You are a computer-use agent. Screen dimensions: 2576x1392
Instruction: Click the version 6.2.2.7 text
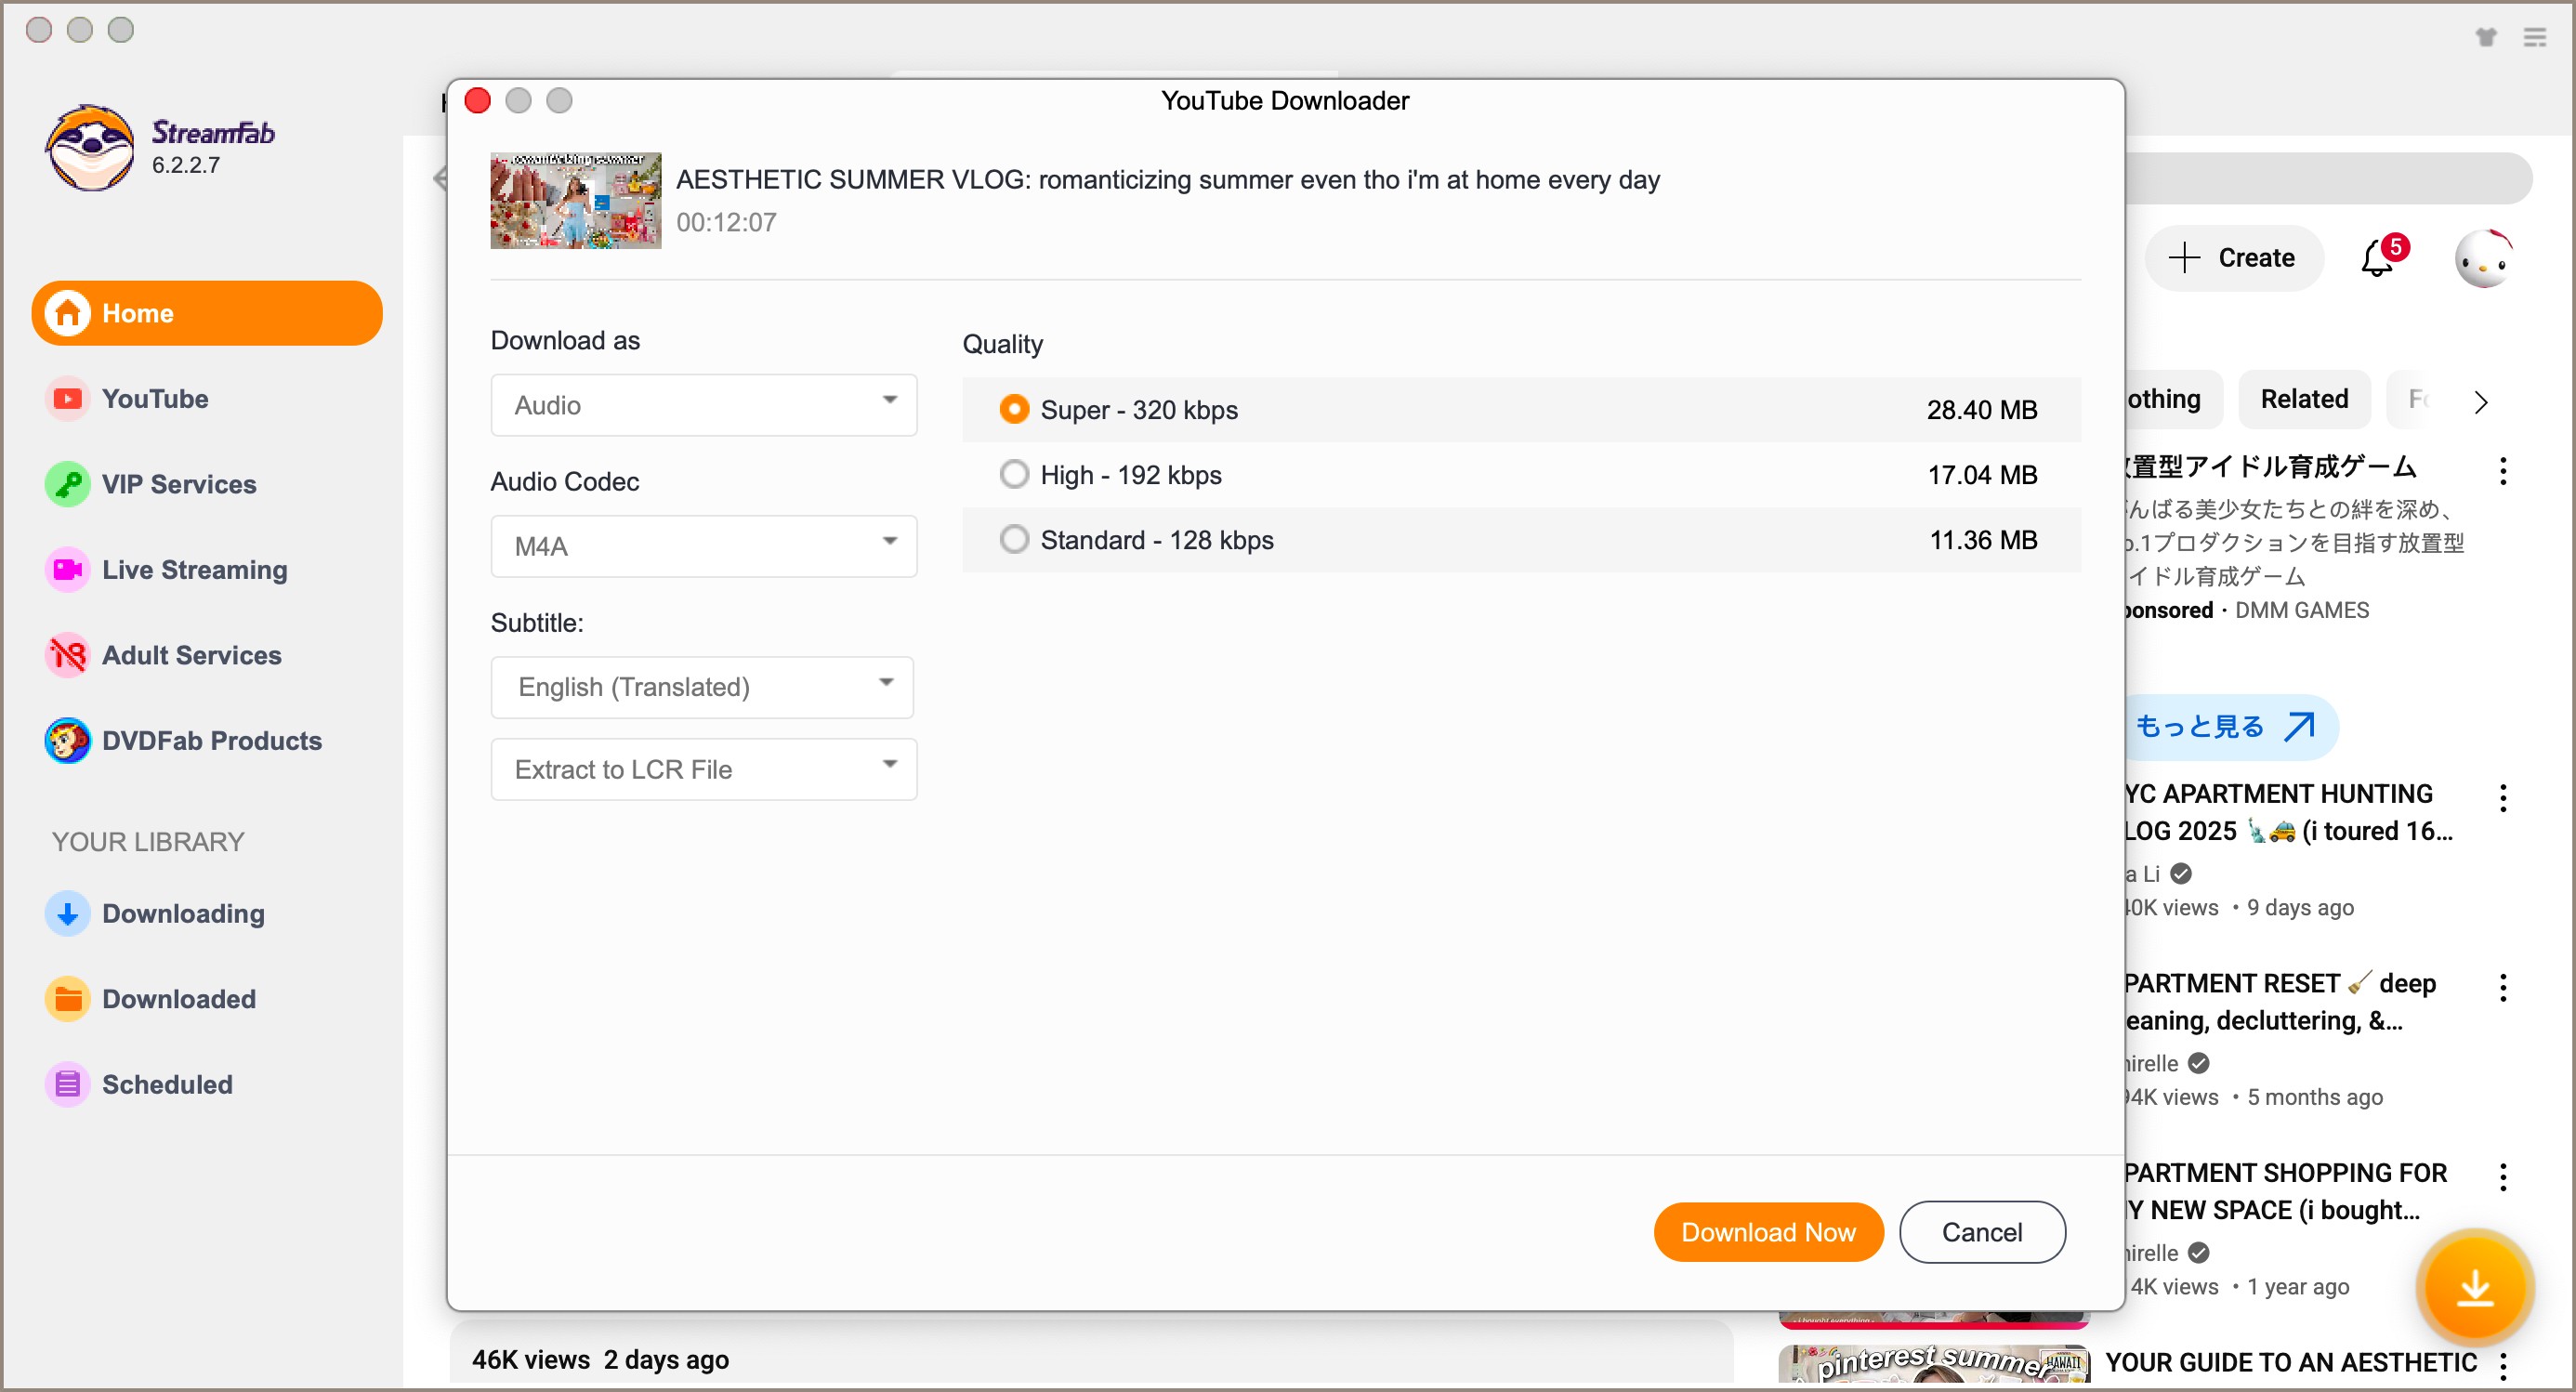pyautogui.click(x=186, y=165)
